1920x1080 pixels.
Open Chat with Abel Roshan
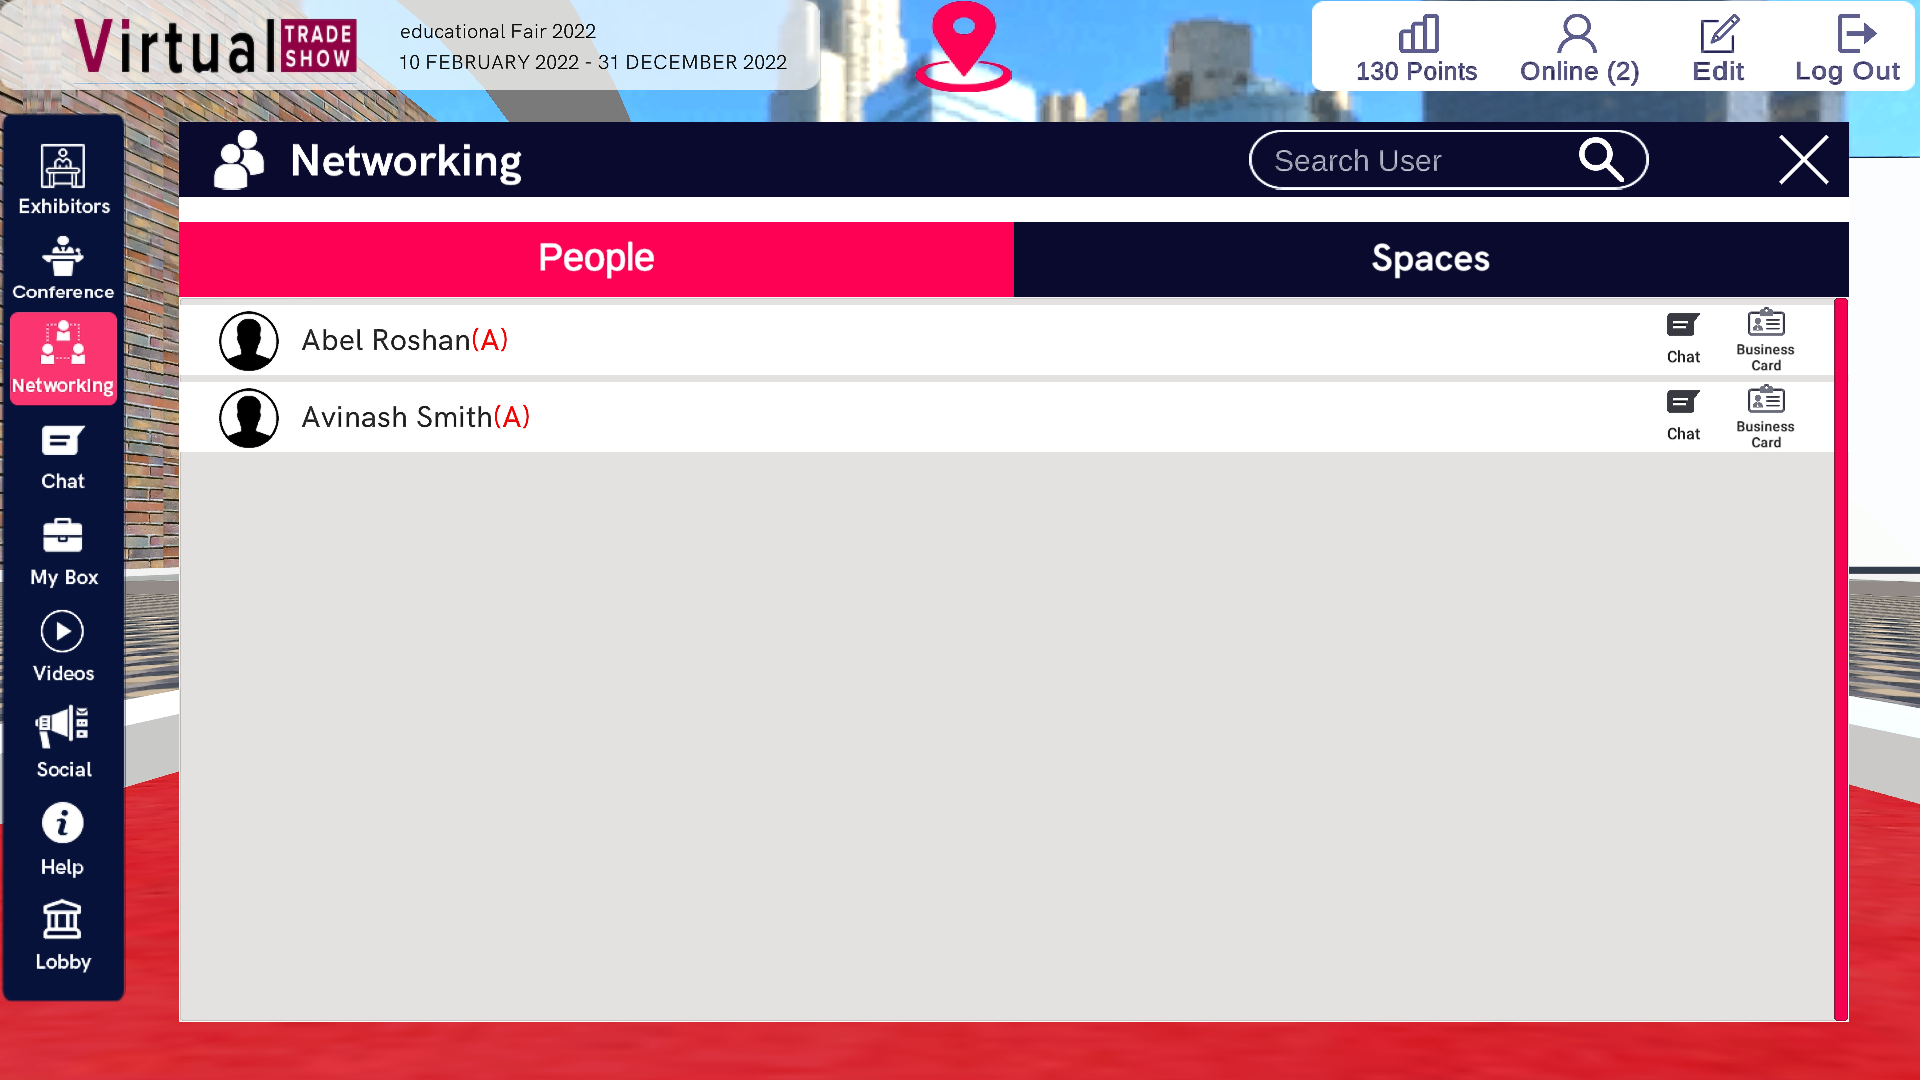[x=1683, y=335]
